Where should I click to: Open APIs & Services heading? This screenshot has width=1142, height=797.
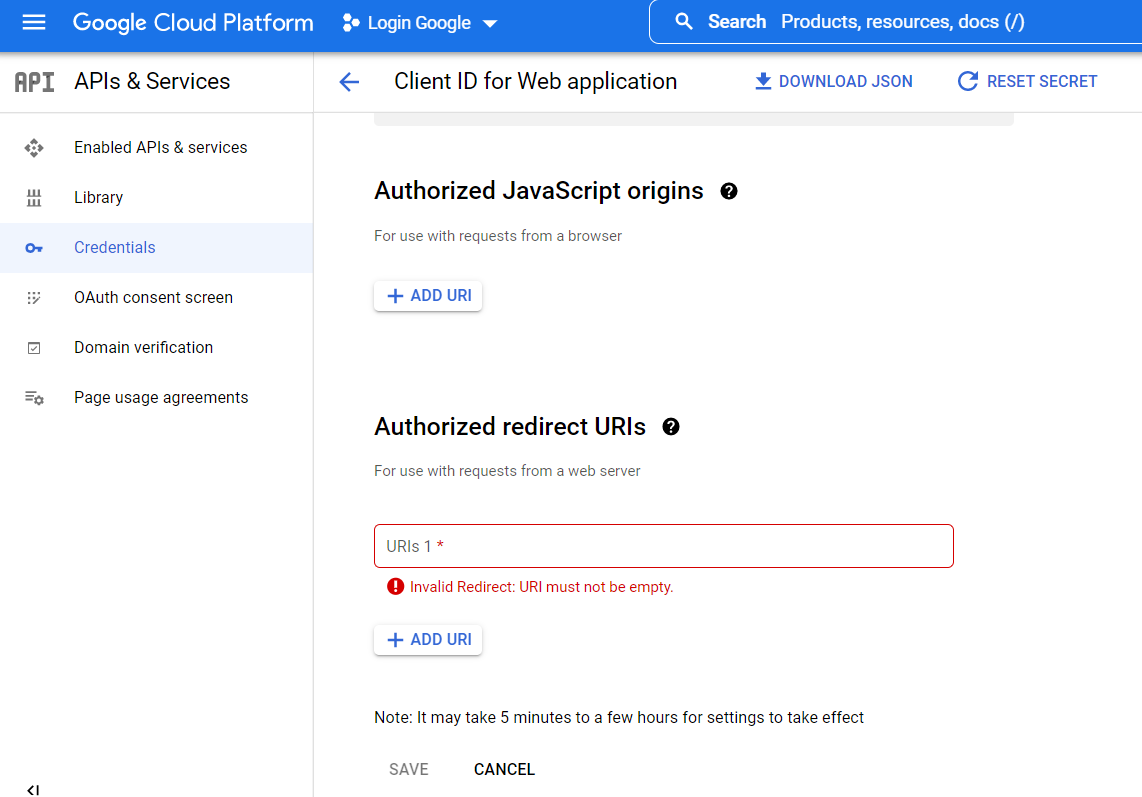point(152,82)
